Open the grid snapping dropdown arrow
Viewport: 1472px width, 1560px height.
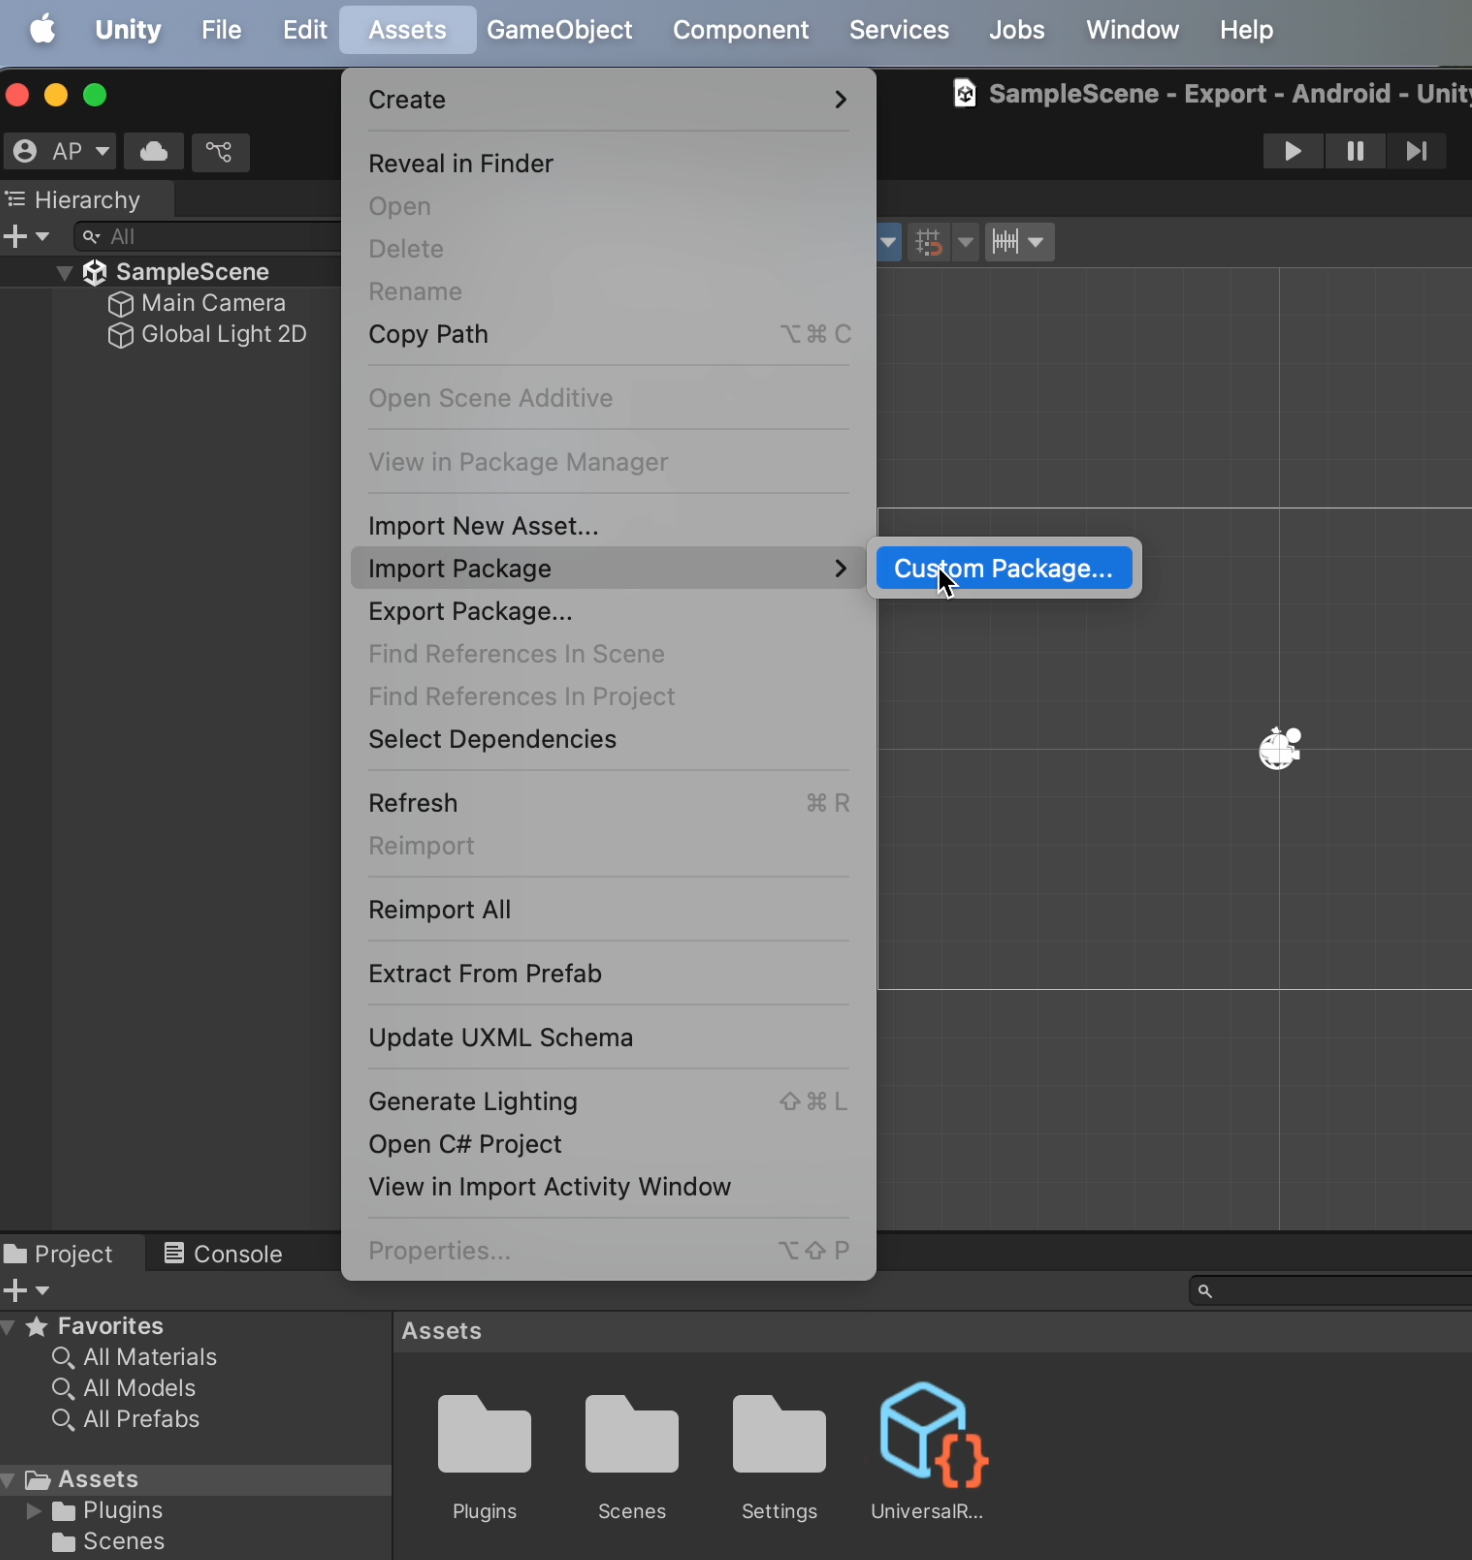pos(965,242)
